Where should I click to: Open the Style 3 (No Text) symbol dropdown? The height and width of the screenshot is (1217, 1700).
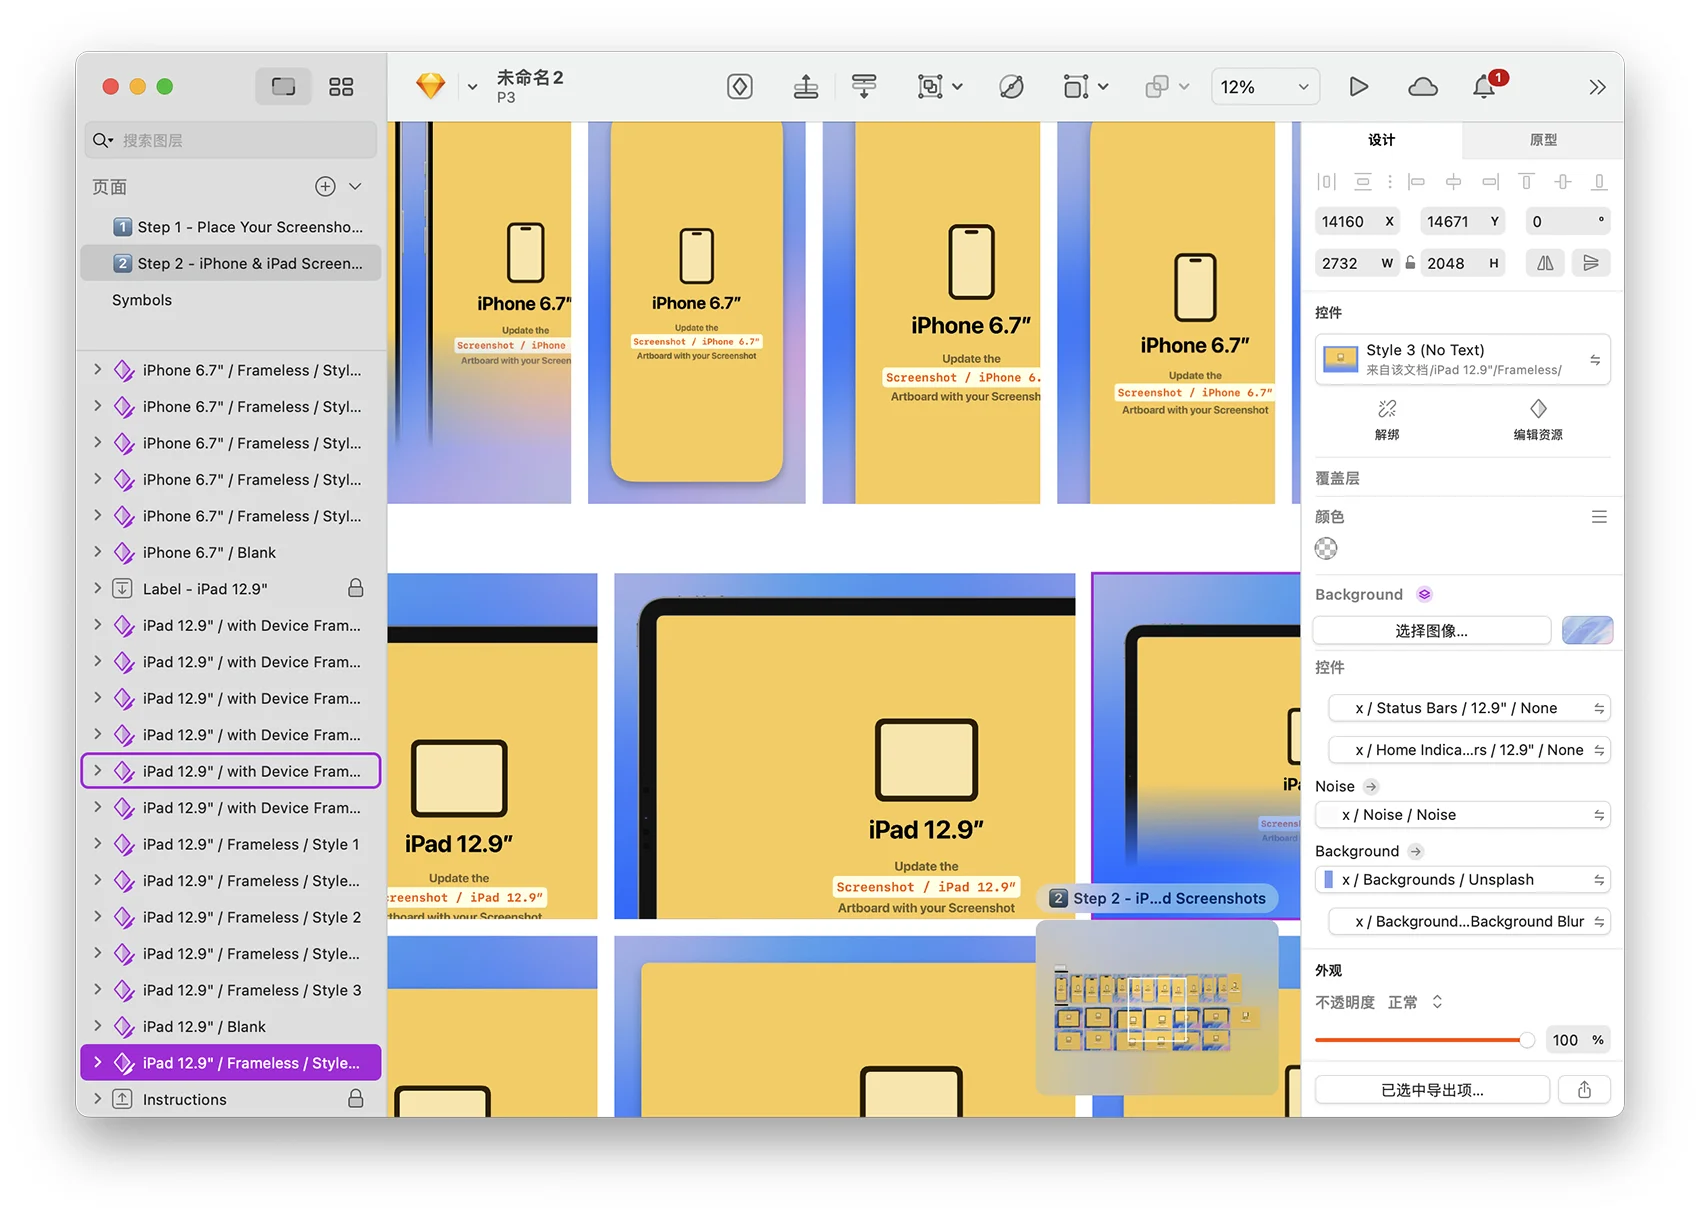(1462, 359)
